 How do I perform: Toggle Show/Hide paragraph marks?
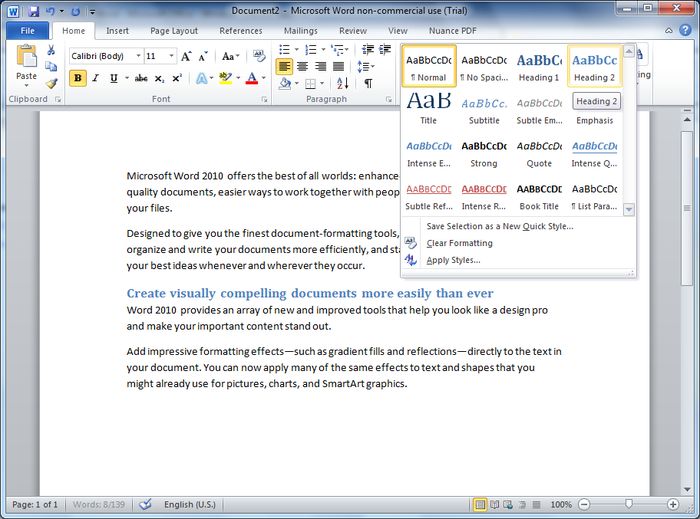[368, 83]
